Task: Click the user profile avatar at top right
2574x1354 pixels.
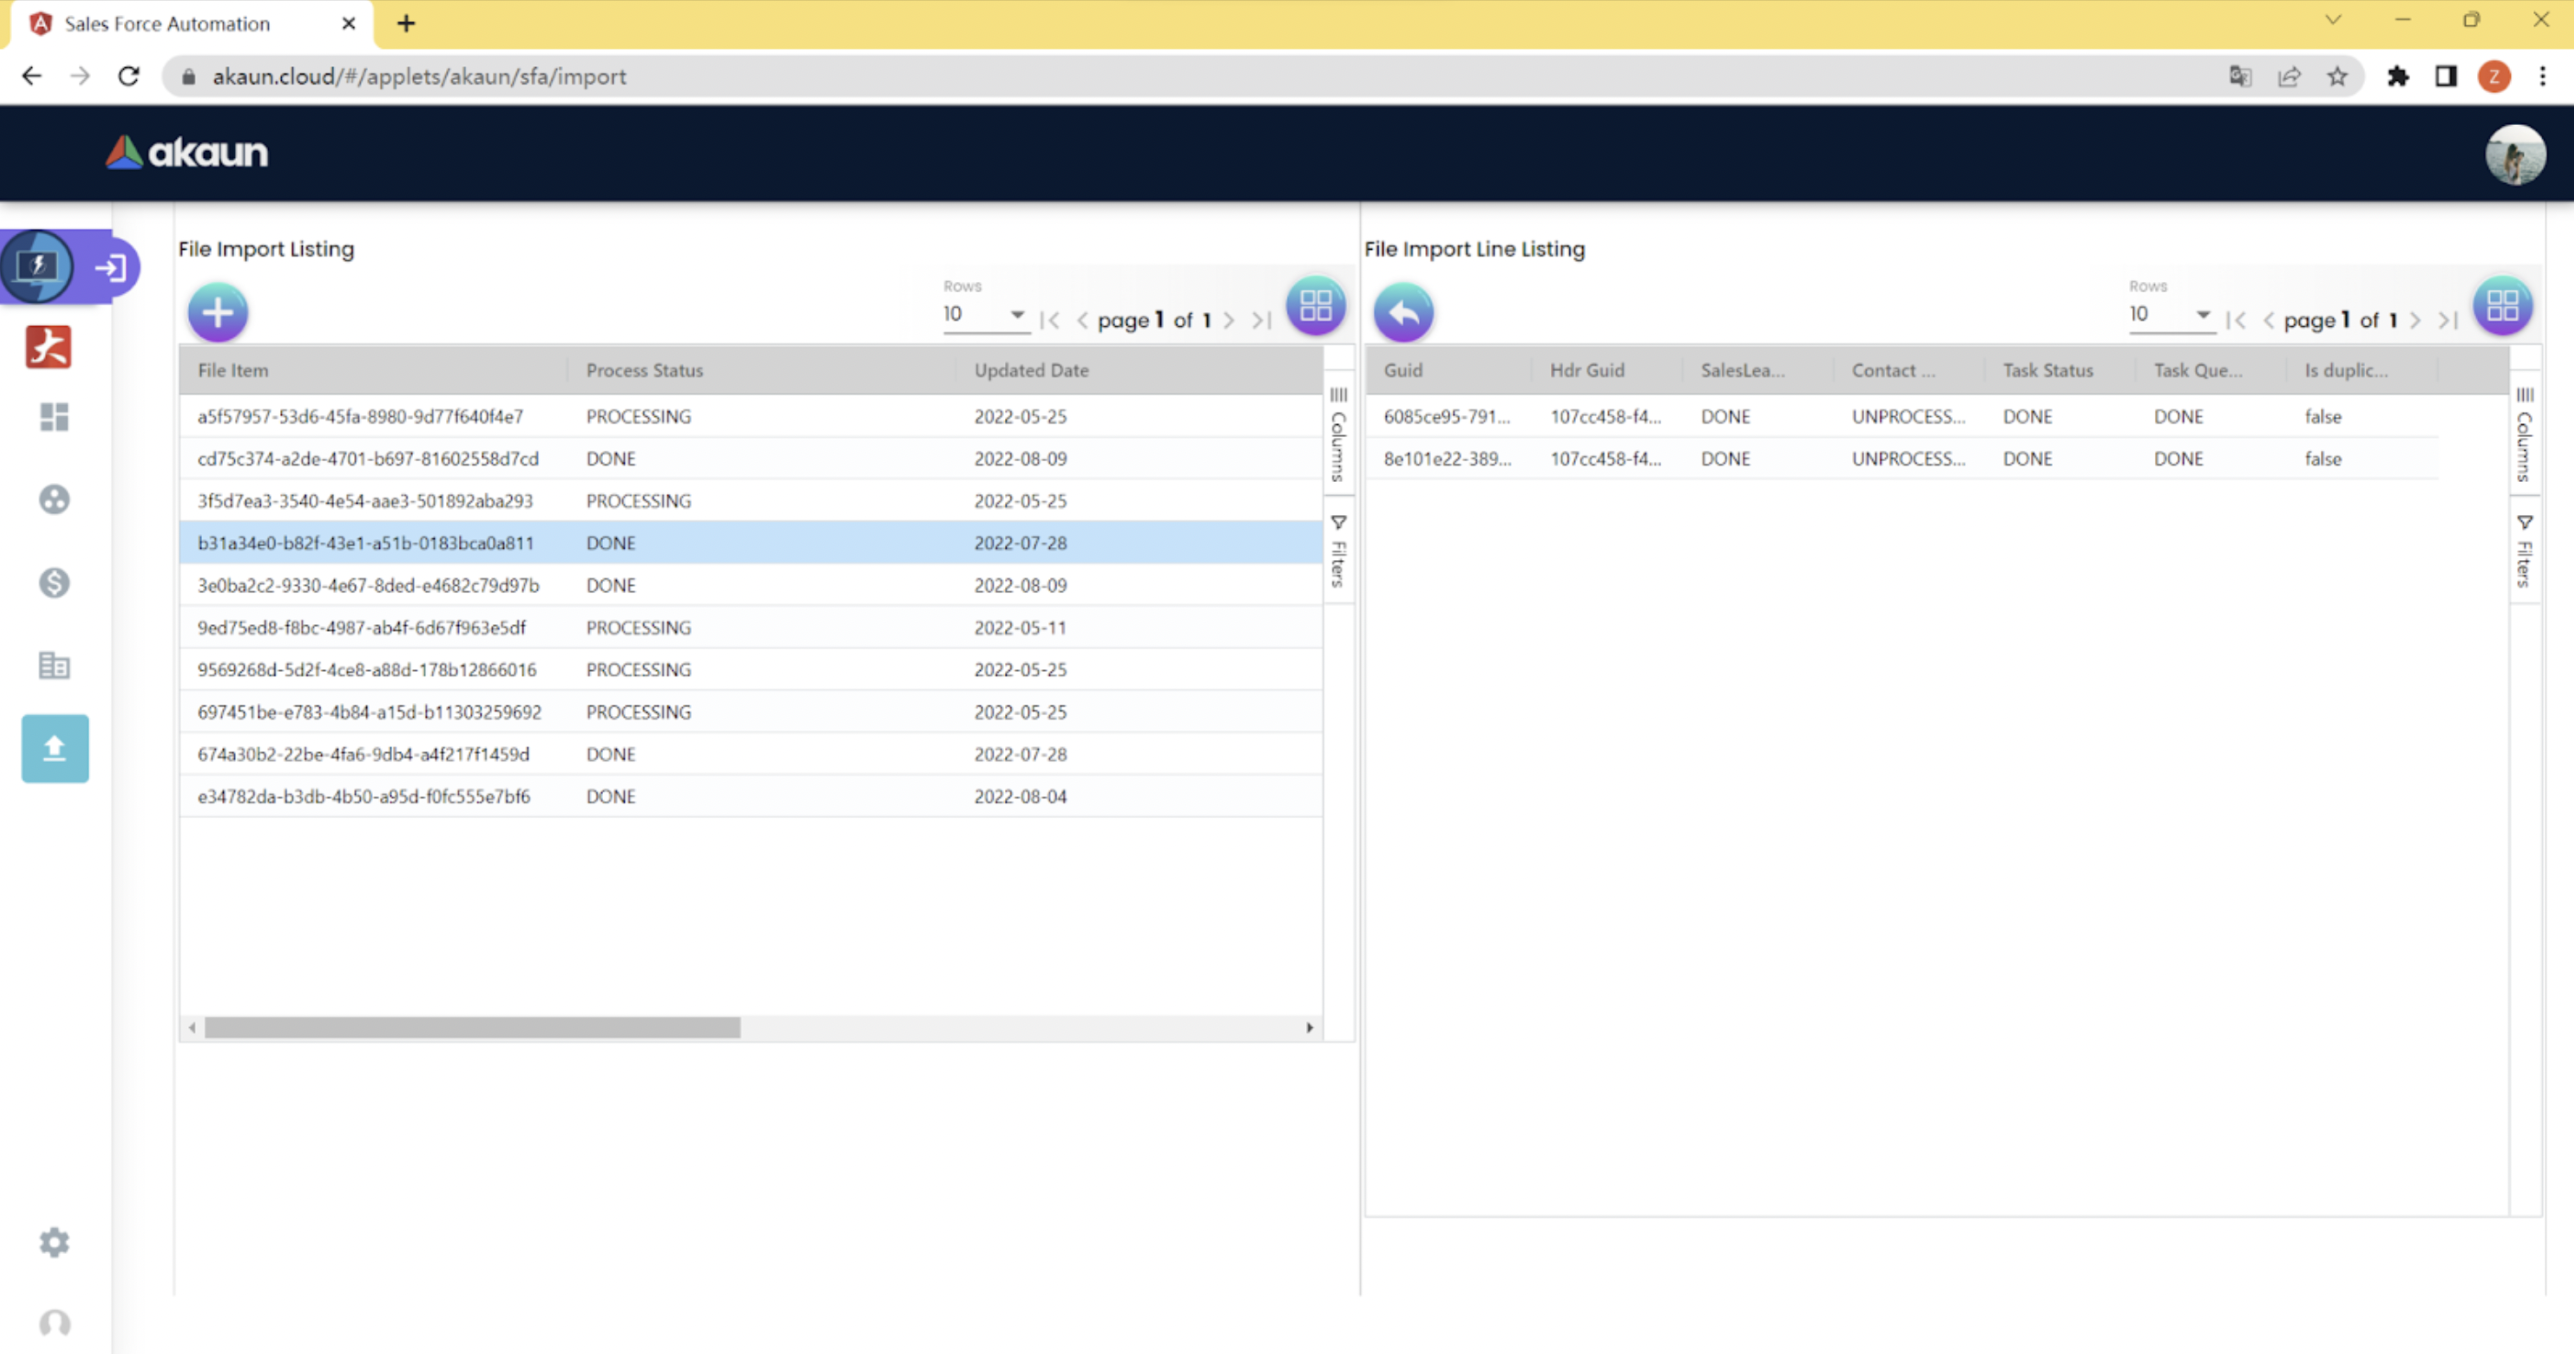Action: point(2514,154)
